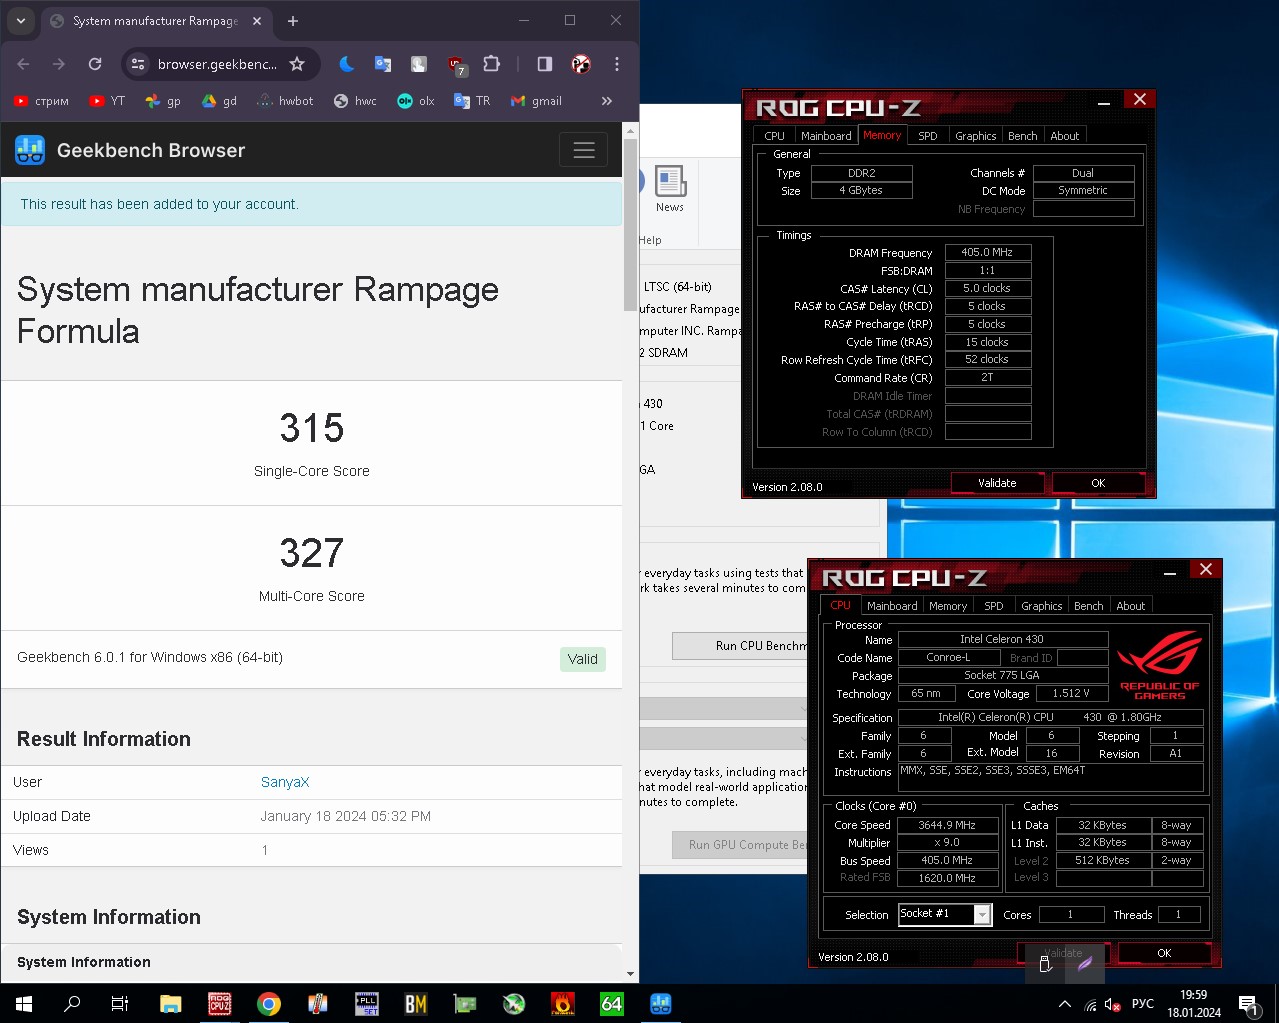Open Bench tab in upper CPU-Z window
Viewport: 1279px width, 1023px height.
[x=1023, y=136]
